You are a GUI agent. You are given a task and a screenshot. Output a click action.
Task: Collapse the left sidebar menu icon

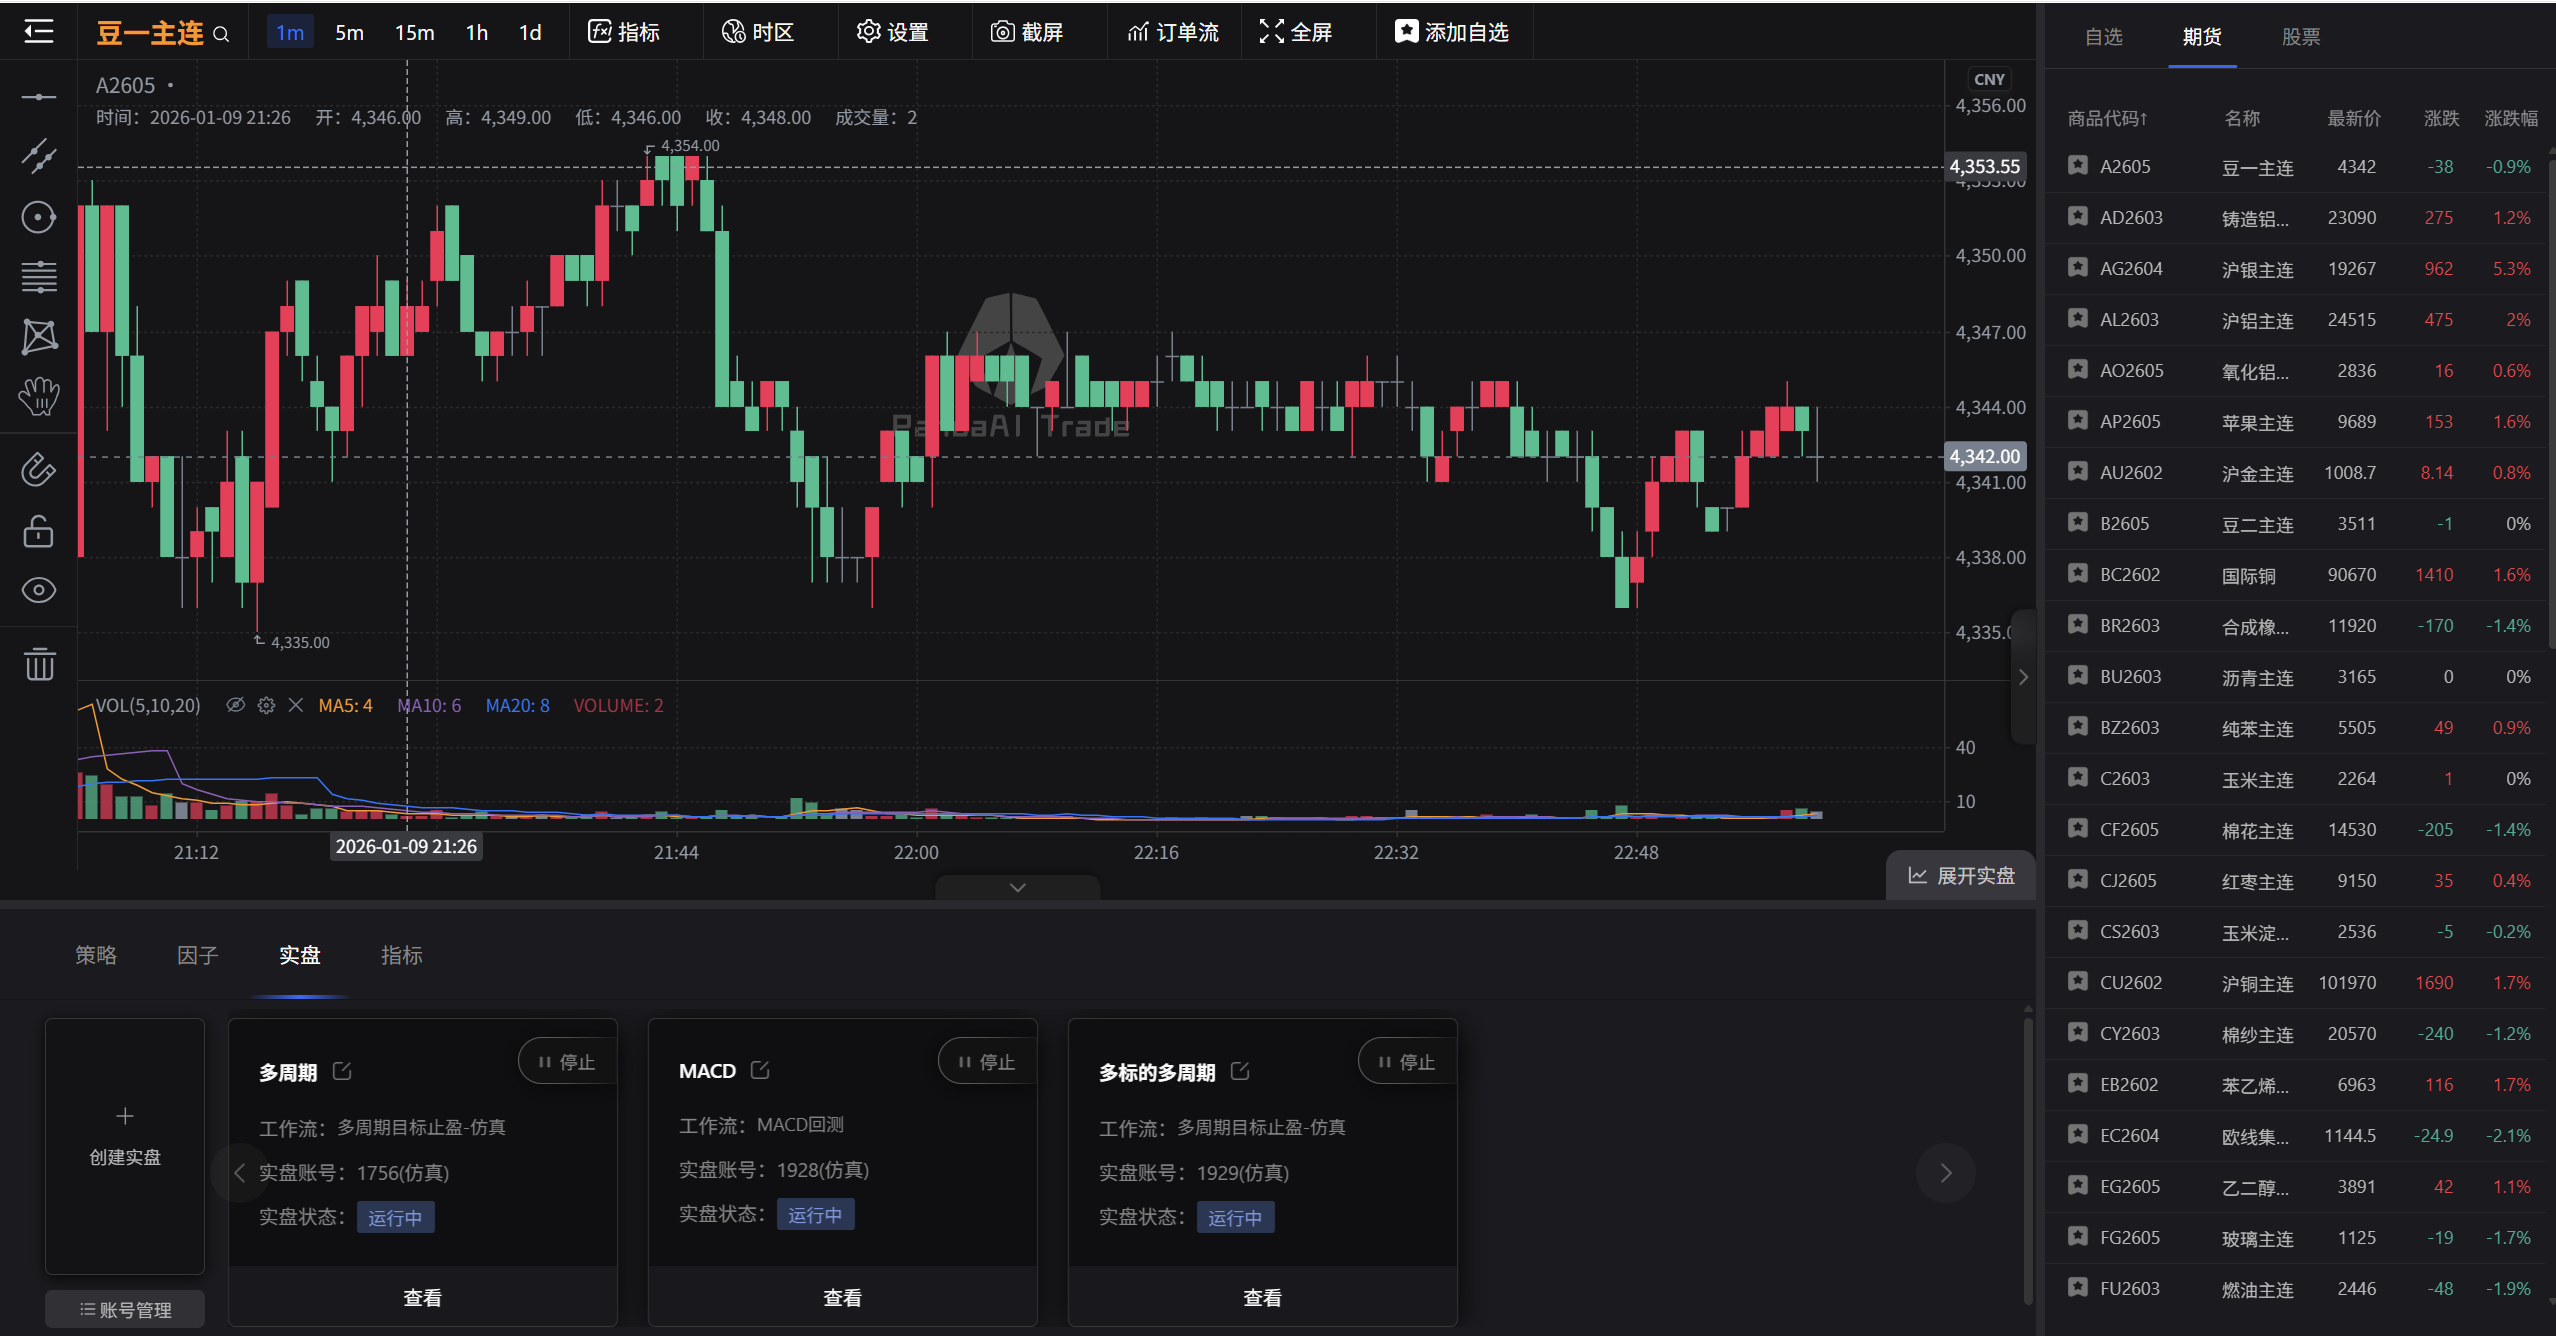pos(39,32)
